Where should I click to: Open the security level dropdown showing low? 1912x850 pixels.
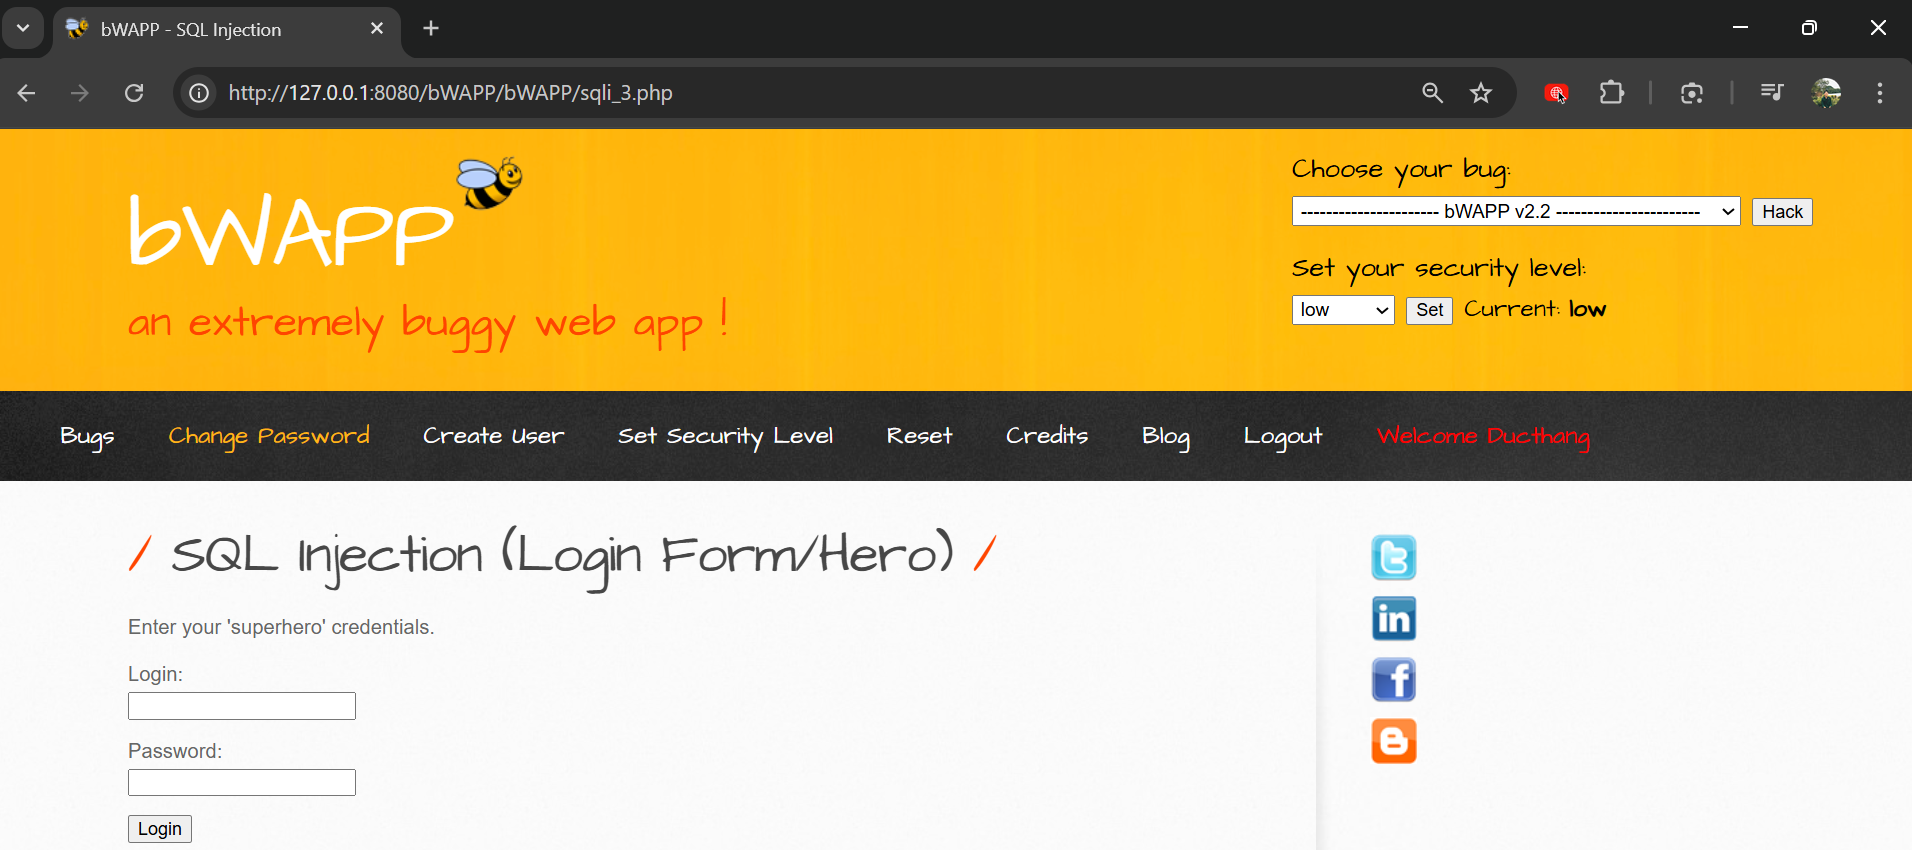[1342, 310]
